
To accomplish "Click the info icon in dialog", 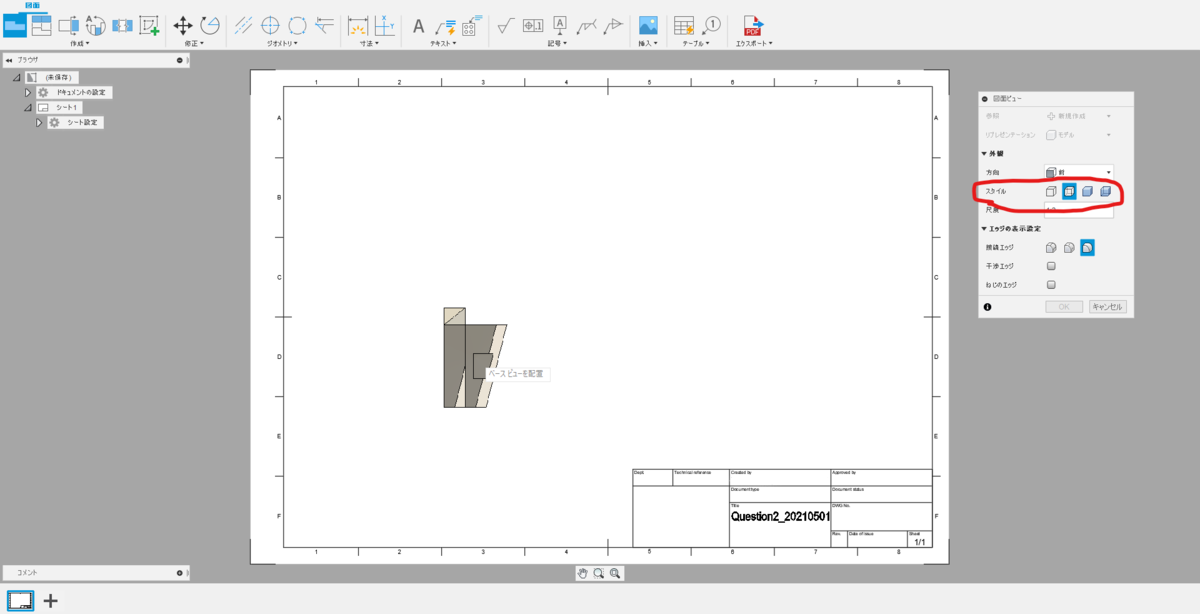I will (987, 307).
